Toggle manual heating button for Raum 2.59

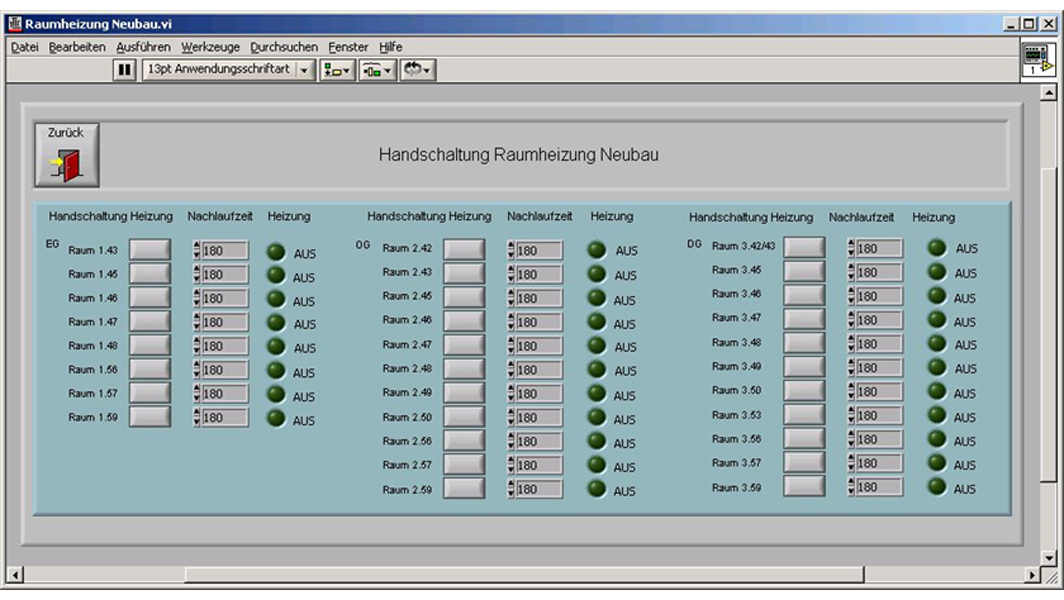coord(464,489)
